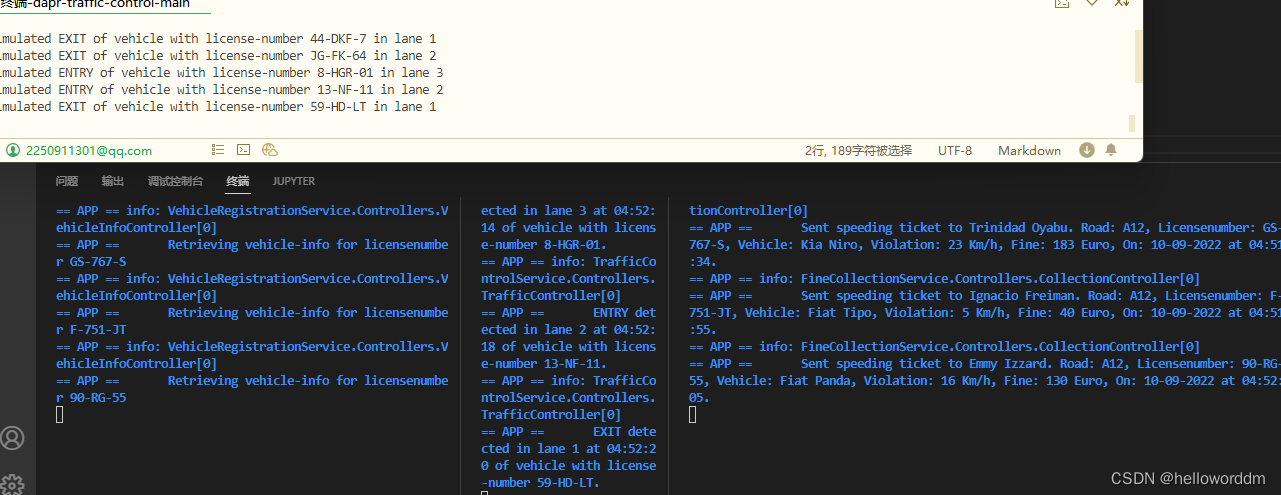Click the 2250911301@qq.com account label
Screen dimensions: 1281x495
(x=89, y=150)
